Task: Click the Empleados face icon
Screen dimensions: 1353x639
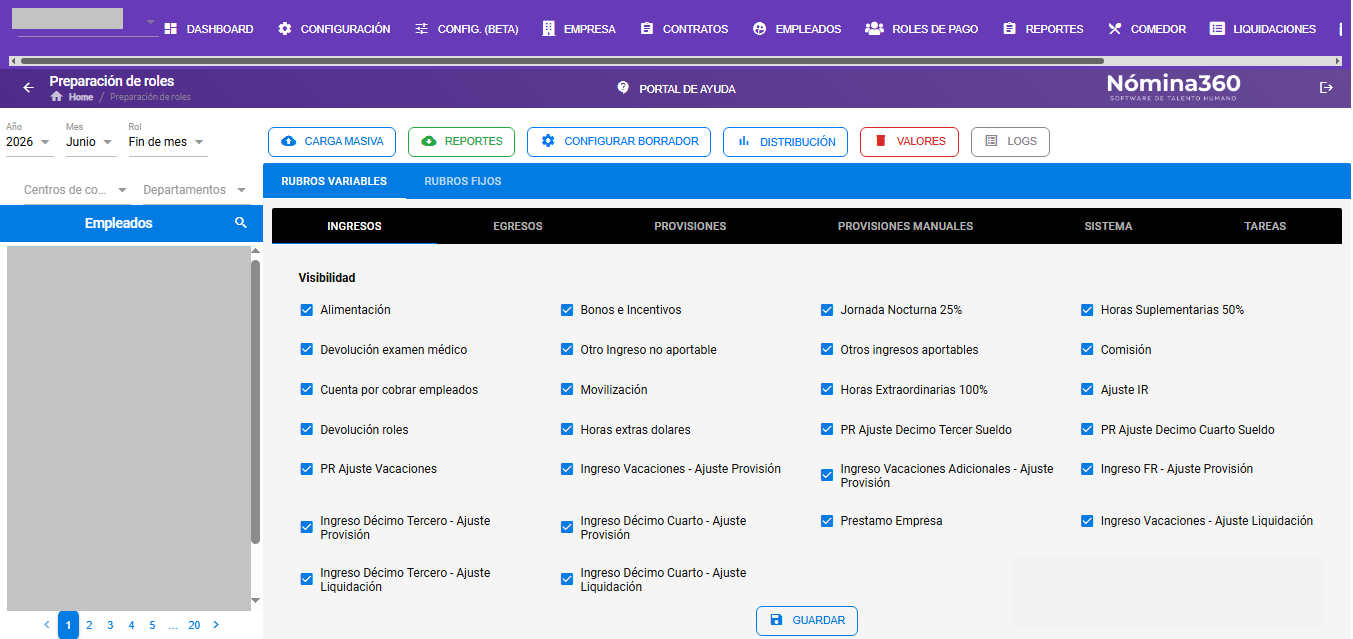Action: pyautogui.click(x=759, y=29)
